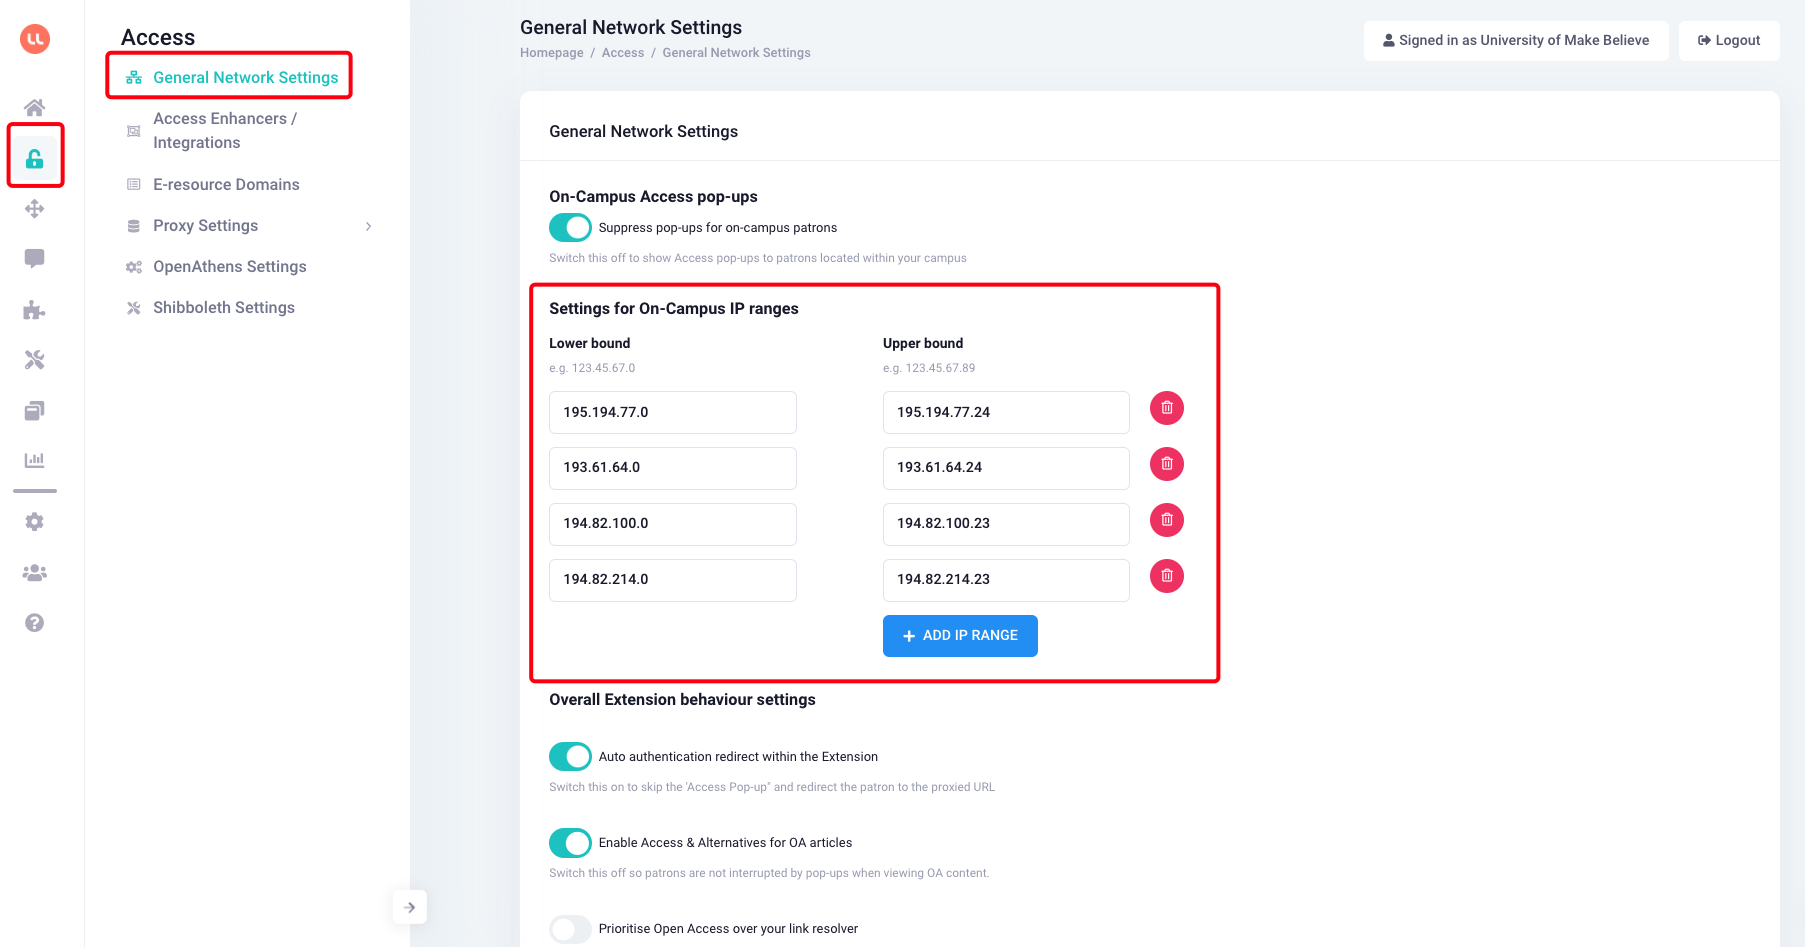Open the help question mark icon
This screenshot has width=1805, height=947.
tap(34, 622)
